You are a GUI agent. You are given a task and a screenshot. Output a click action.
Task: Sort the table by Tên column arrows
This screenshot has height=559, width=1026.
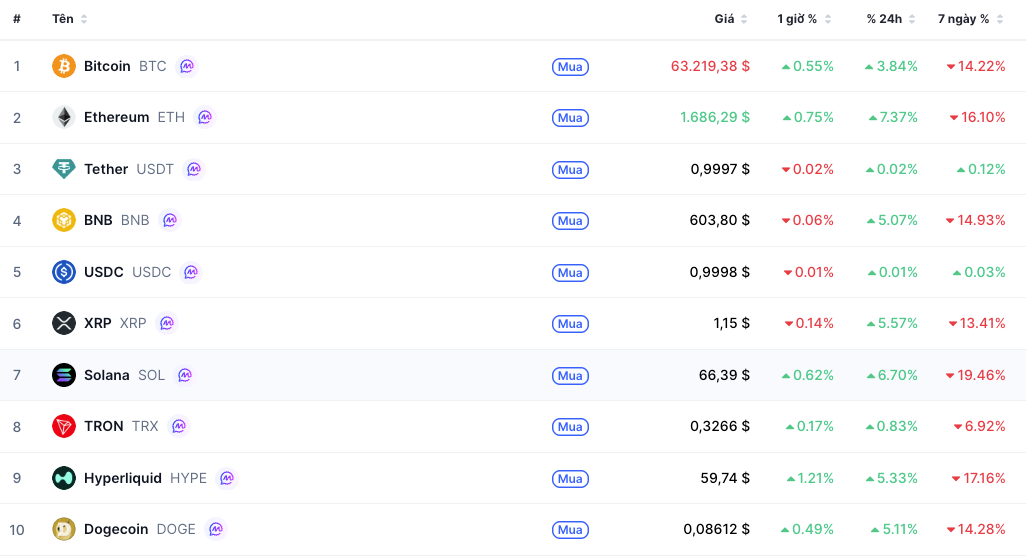[84, 19]
